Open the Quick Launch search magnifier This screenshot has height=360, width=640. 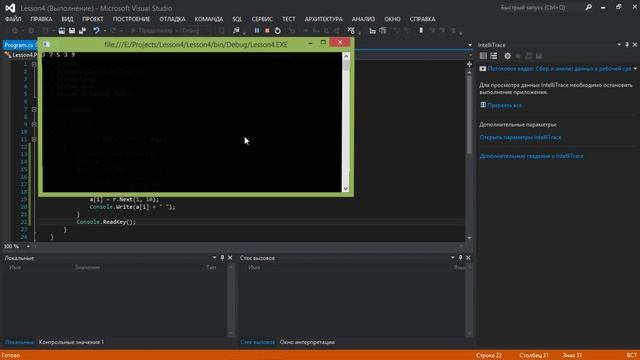coord(588,7)
